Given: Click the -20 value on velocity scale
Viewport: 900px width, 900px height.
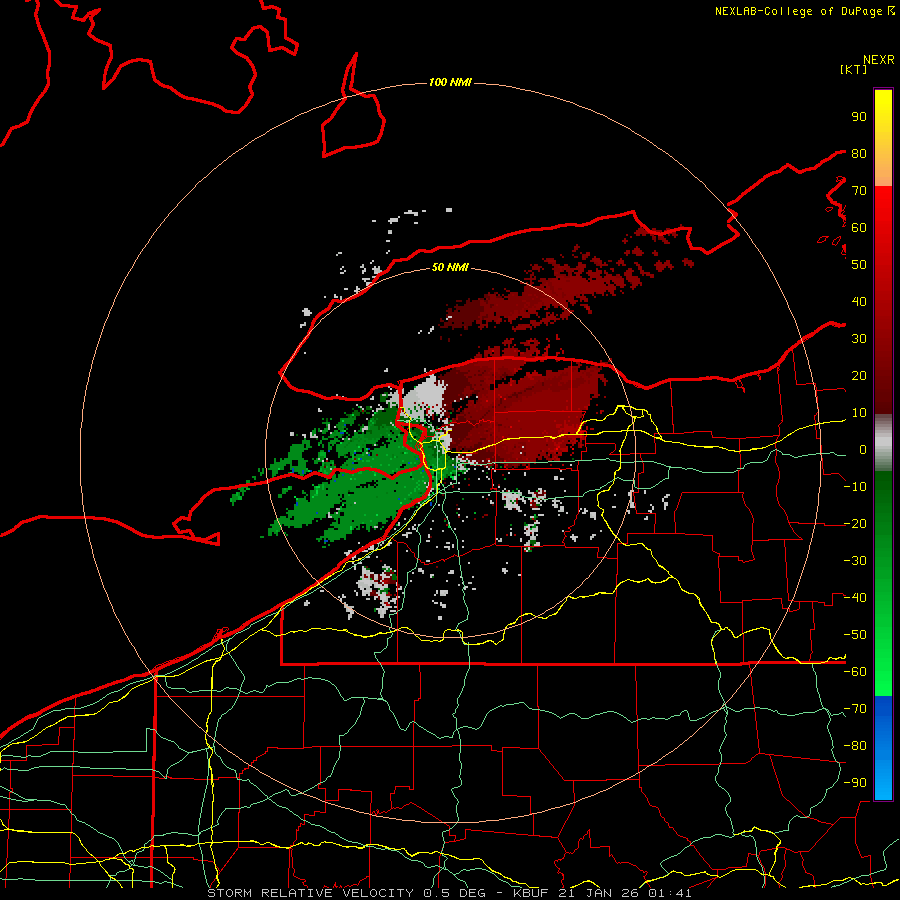Looking at the screenshot, I should (855, 524).
